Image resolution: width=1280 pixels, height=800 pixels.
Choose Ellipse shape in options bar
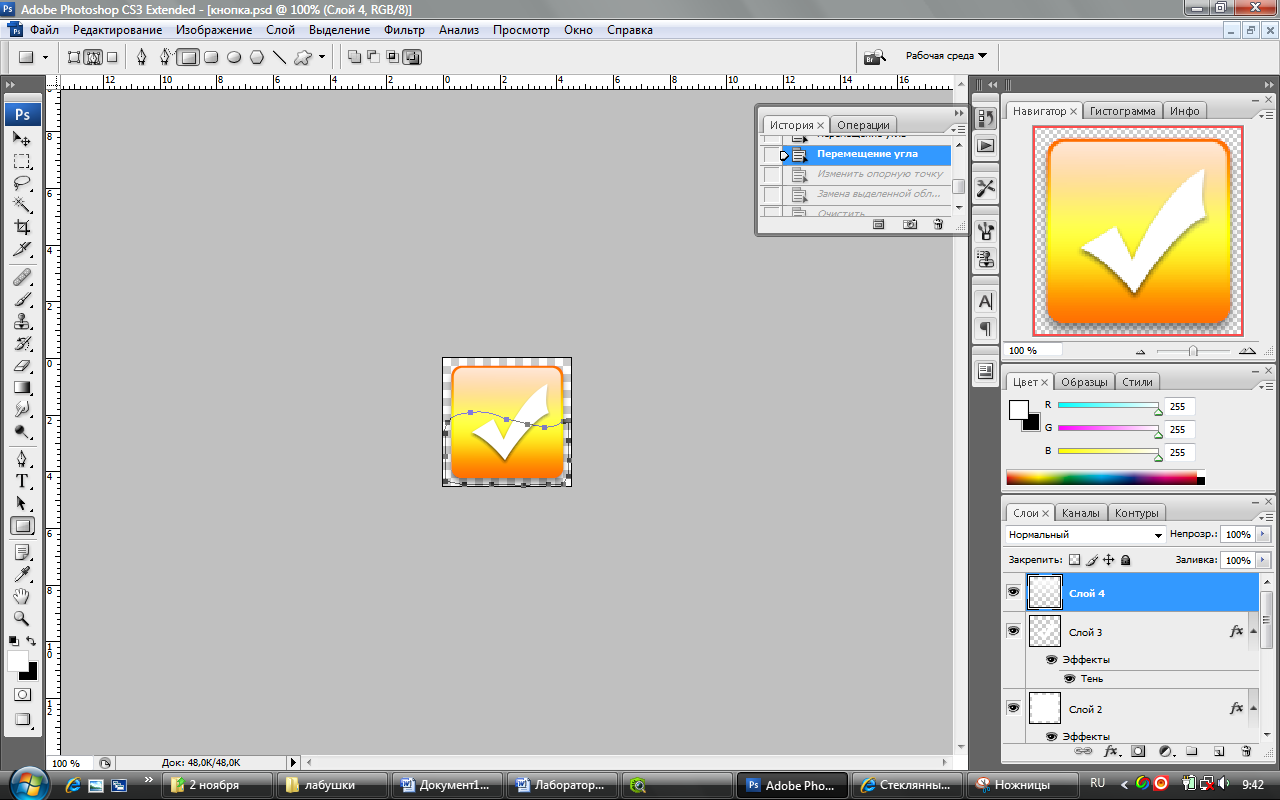pyautogui.click(x=234, y=57)
